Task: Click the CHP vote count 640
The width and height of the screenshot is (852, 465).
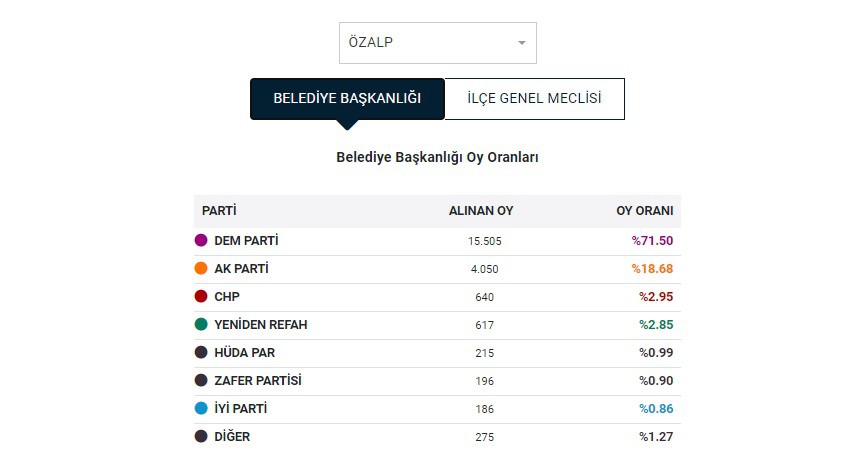Action: click(x=485, y=297)
